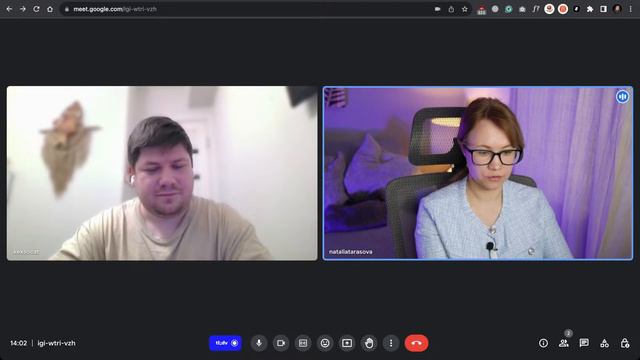Viewport: 640px width, 360px height.
Task: Open the Extensions puzzle menu
Action: click(590, 9)
